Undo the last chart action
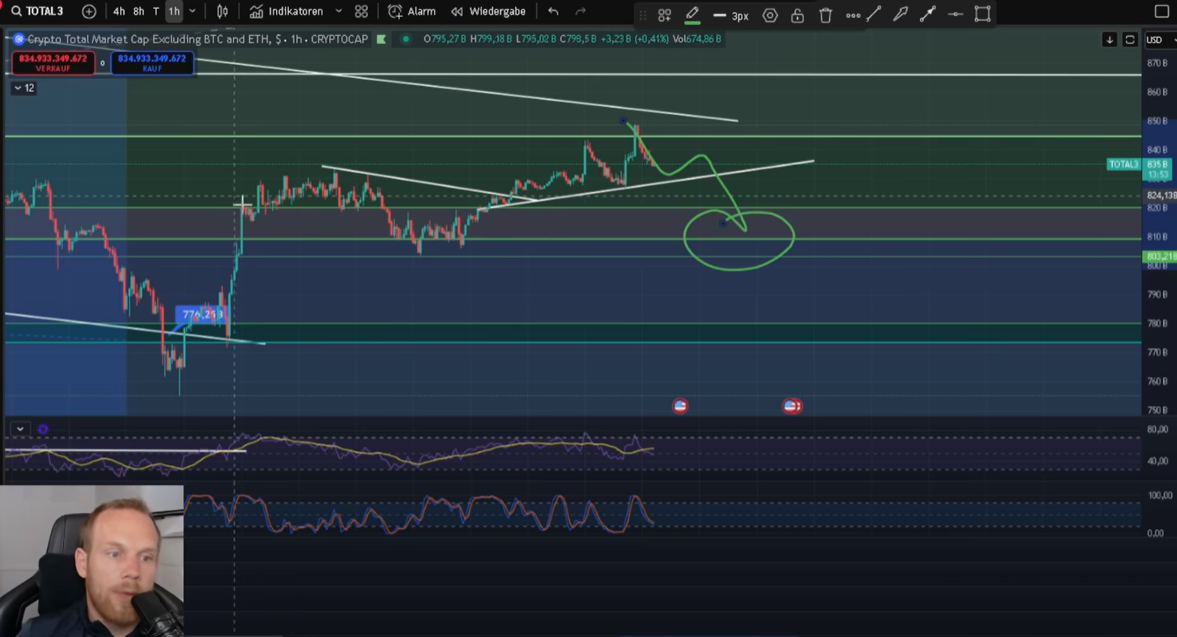Viewport: 1177px width, 637px height. tap(553, 11)
